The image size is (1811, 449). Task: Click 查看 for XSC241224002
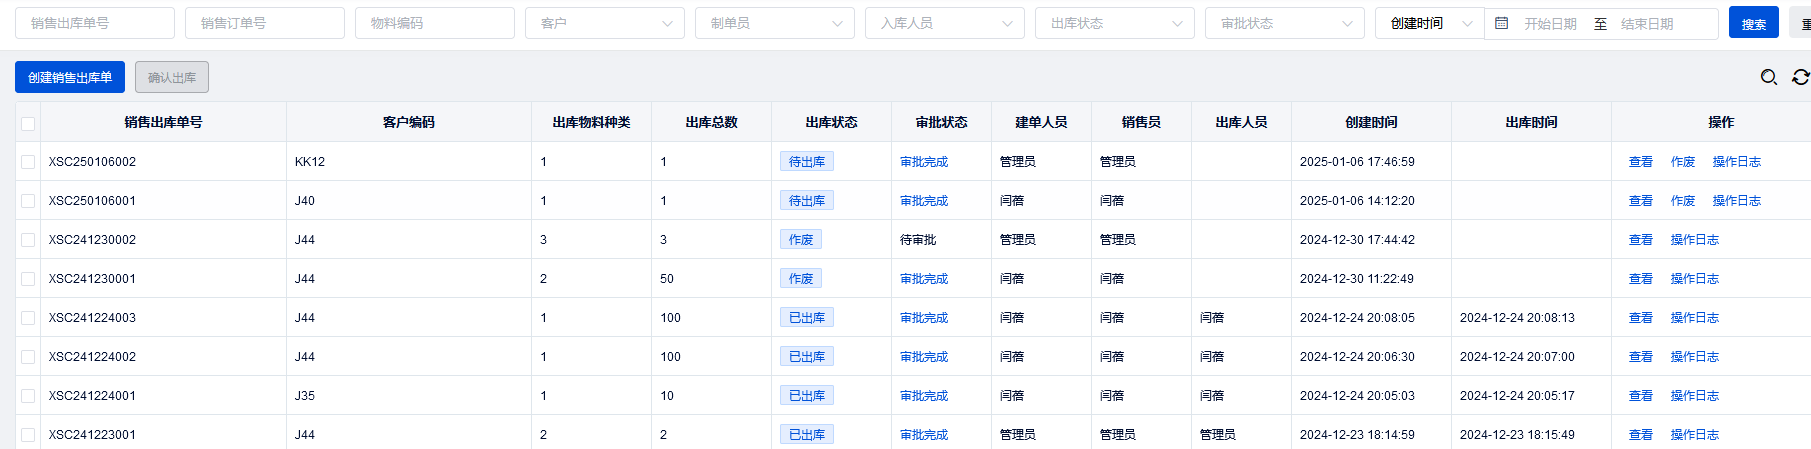(x=1641, y=357)
